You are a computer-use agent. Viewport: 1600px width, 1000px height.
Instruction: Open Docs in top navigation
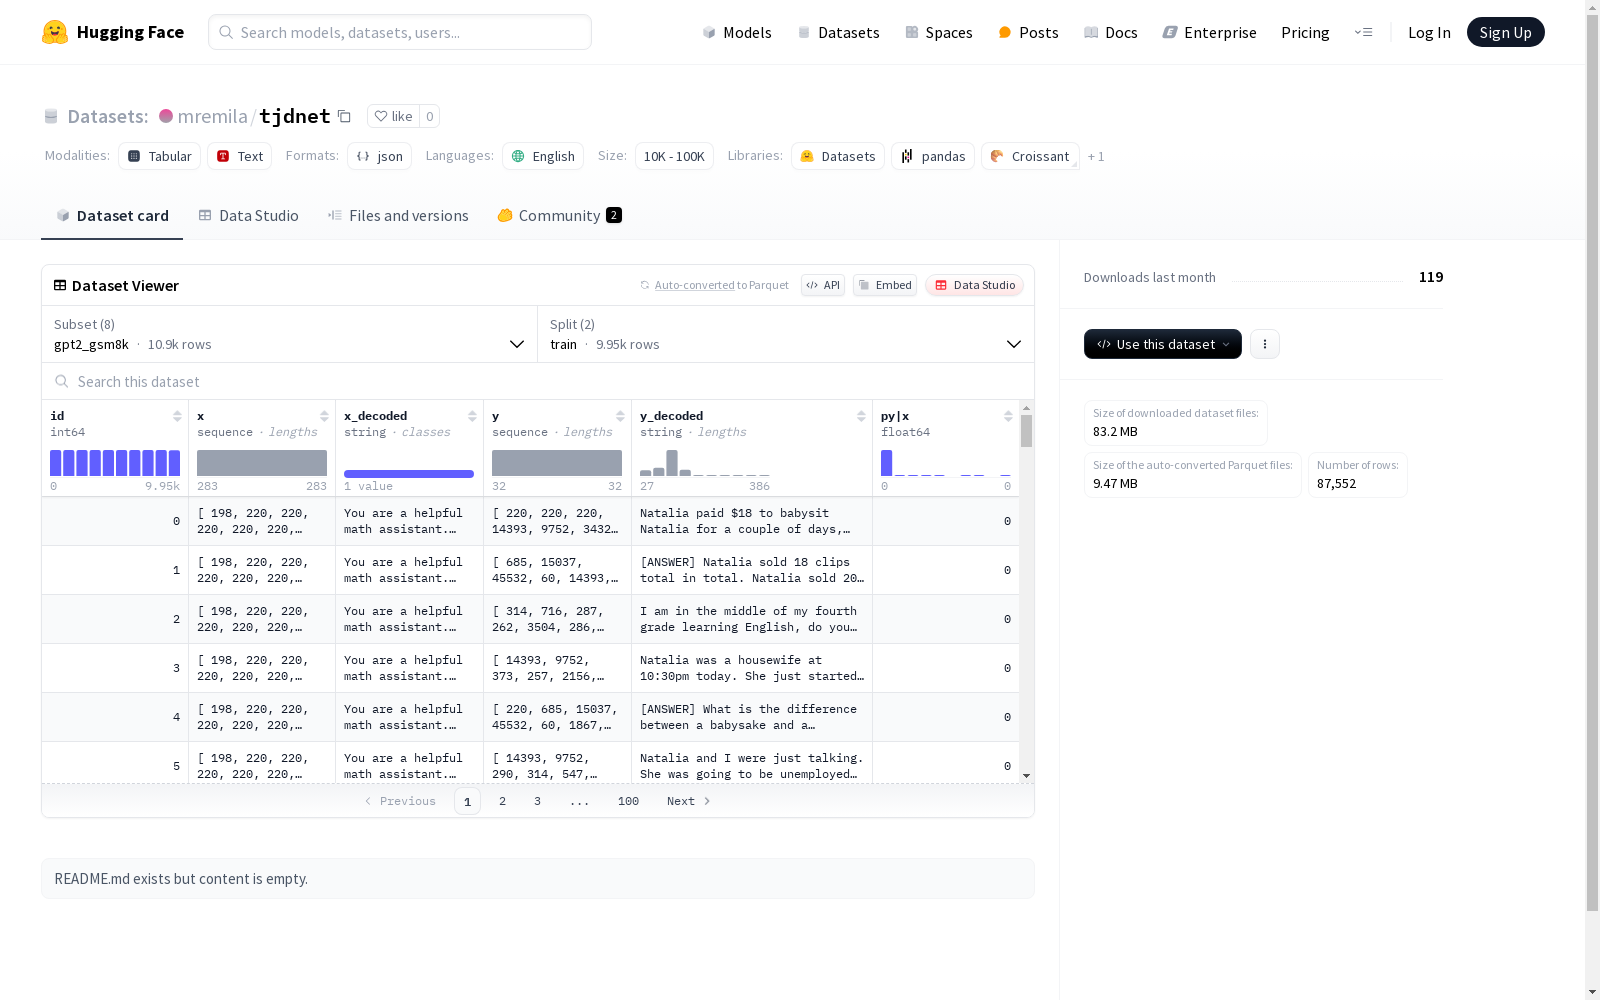tap(1111, 32)
